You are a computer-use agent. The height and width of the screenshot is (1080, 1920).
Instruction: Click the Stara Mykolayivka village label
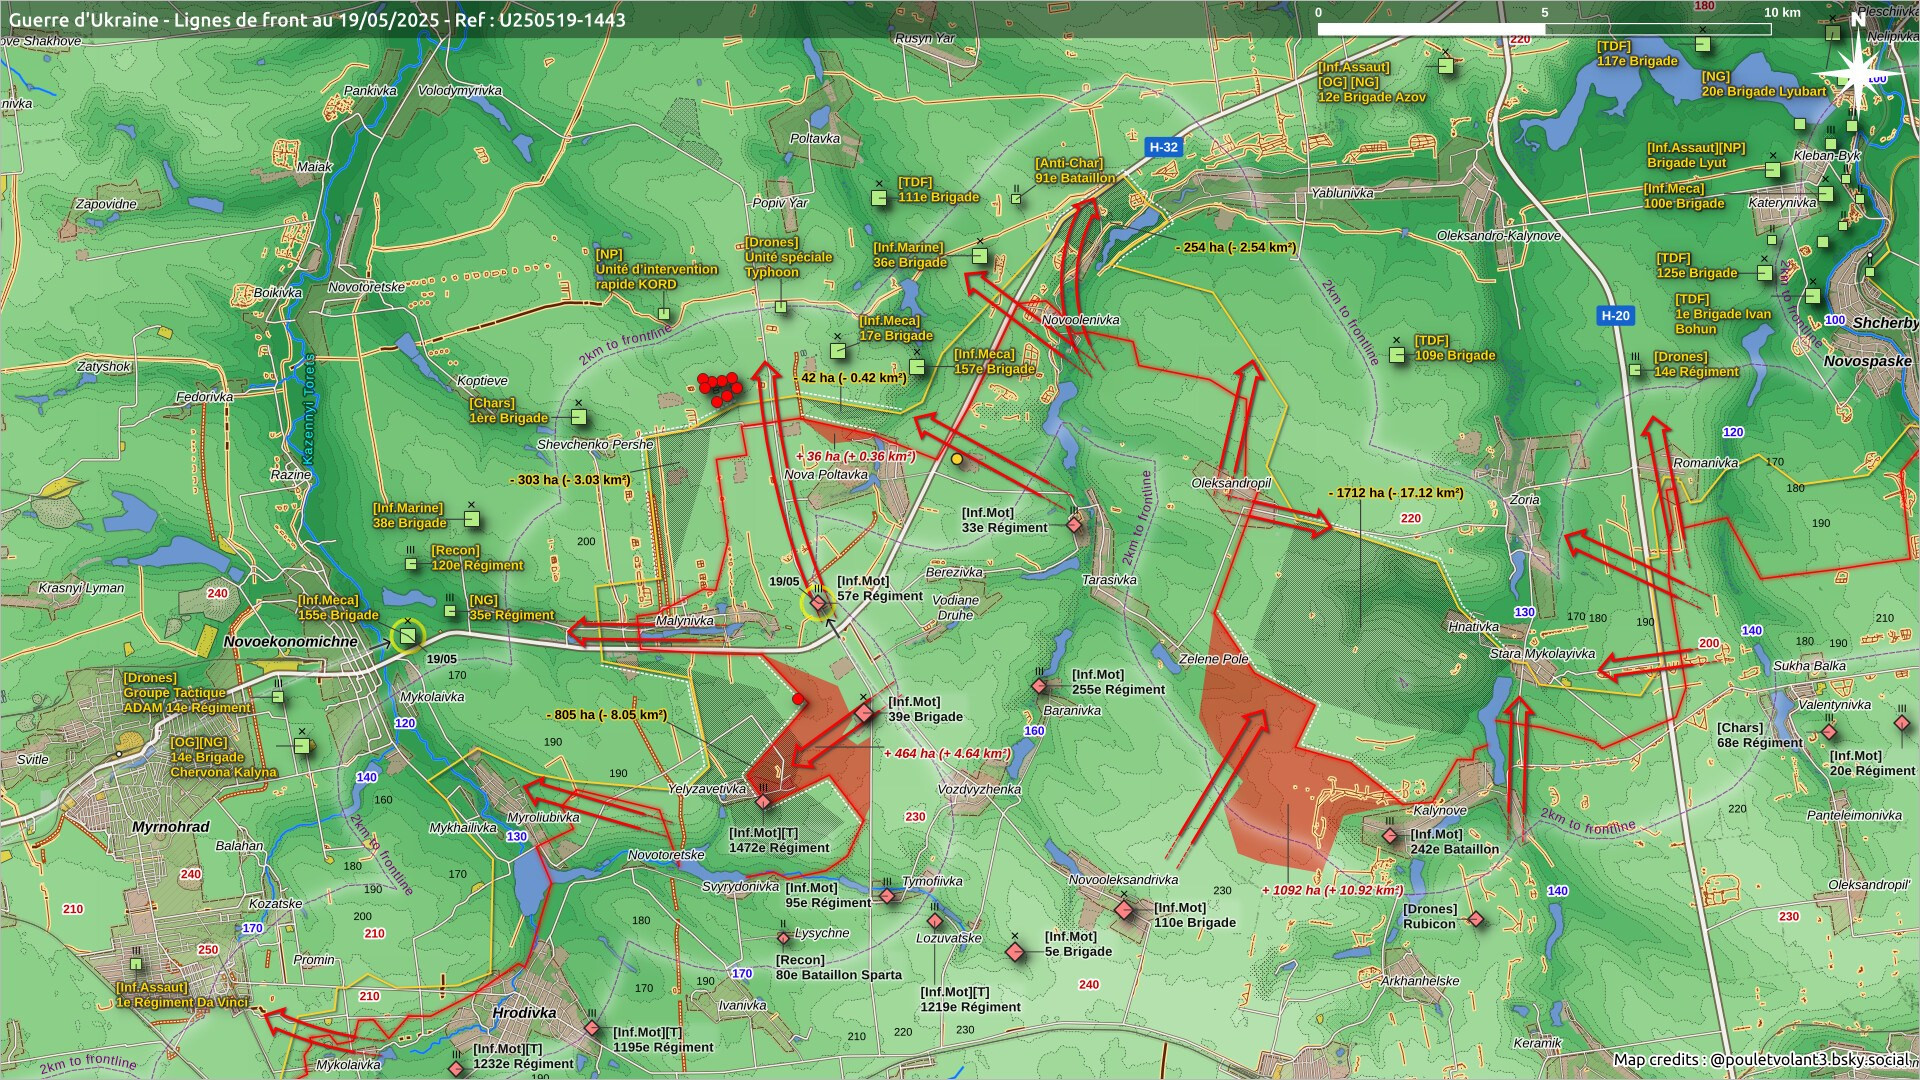click(1543, 654)
